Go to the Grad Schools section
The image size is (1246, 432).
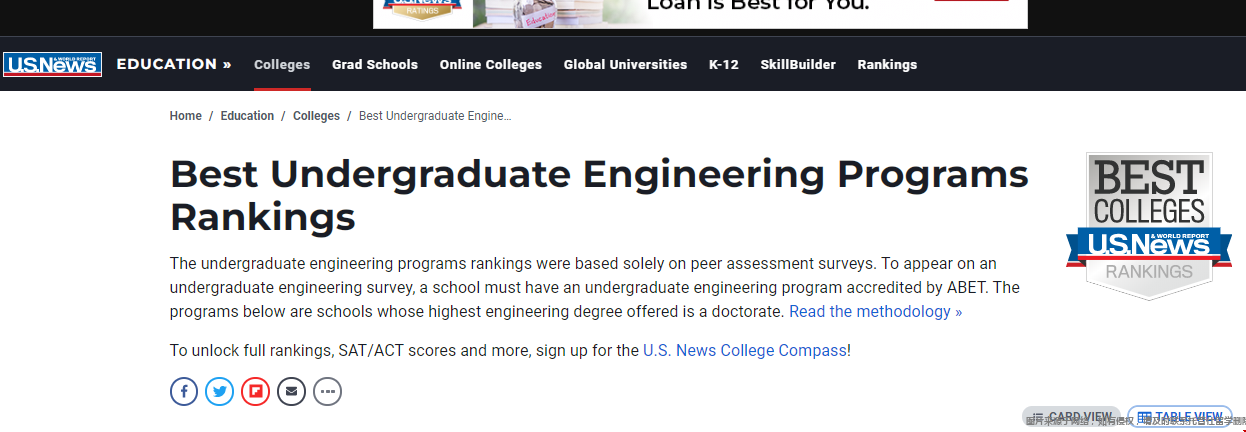click(x=375, y=65)
